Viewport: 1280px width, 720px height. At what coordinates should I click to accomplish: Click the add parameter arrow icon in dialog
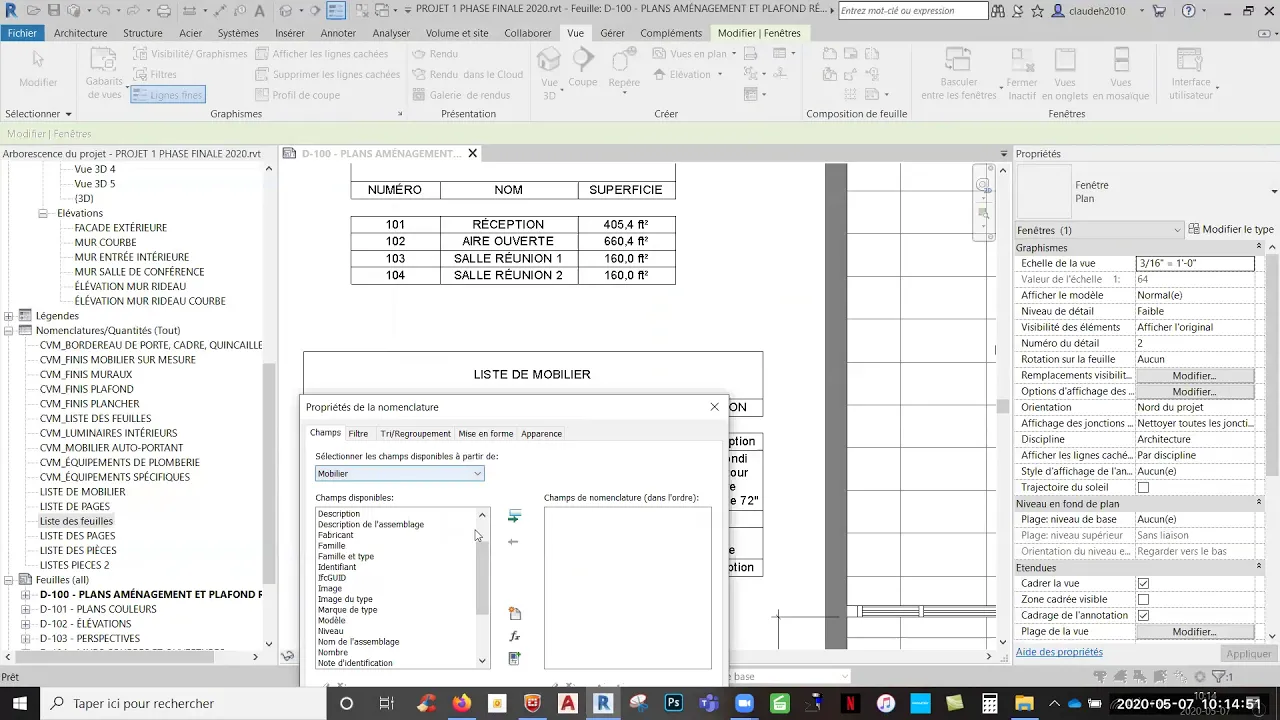click(514, 517)
